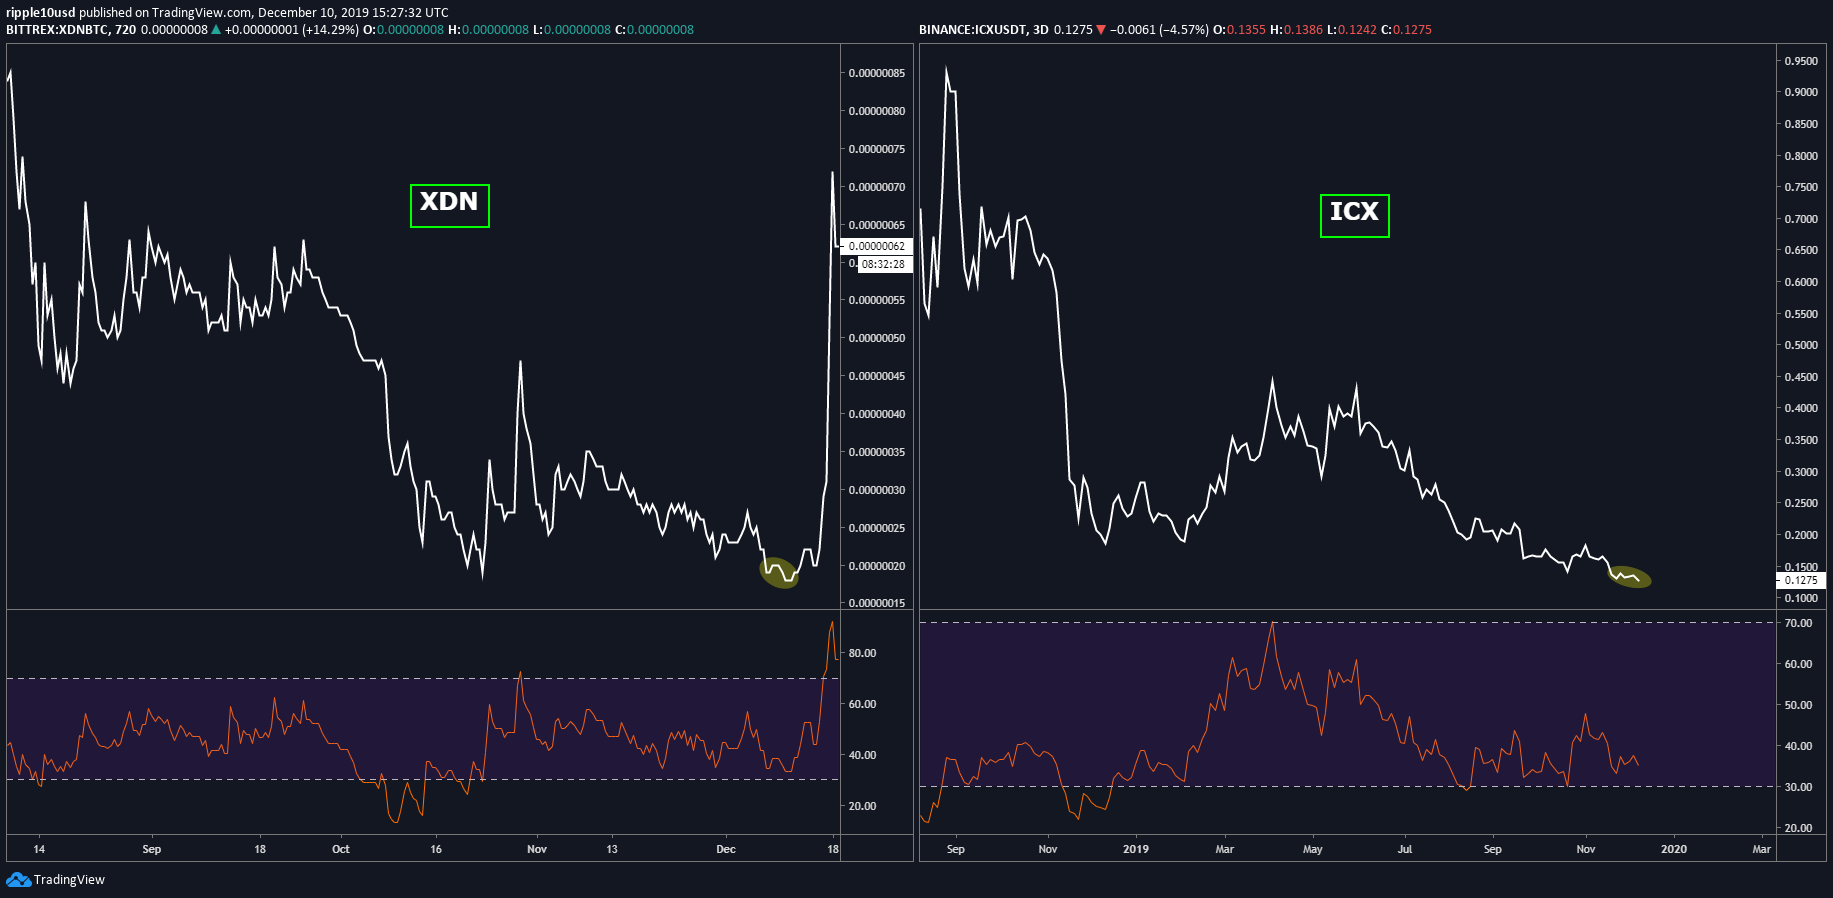Click the 16 date label on XDN time axis

coord(436,849)
